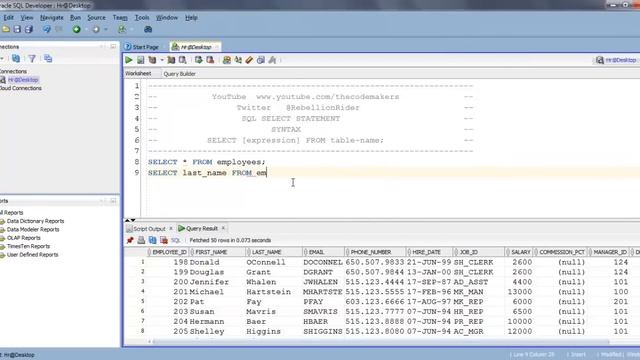Close the Script Output tab
Viewport: 640px width, 360px height.
pos(171,229)
